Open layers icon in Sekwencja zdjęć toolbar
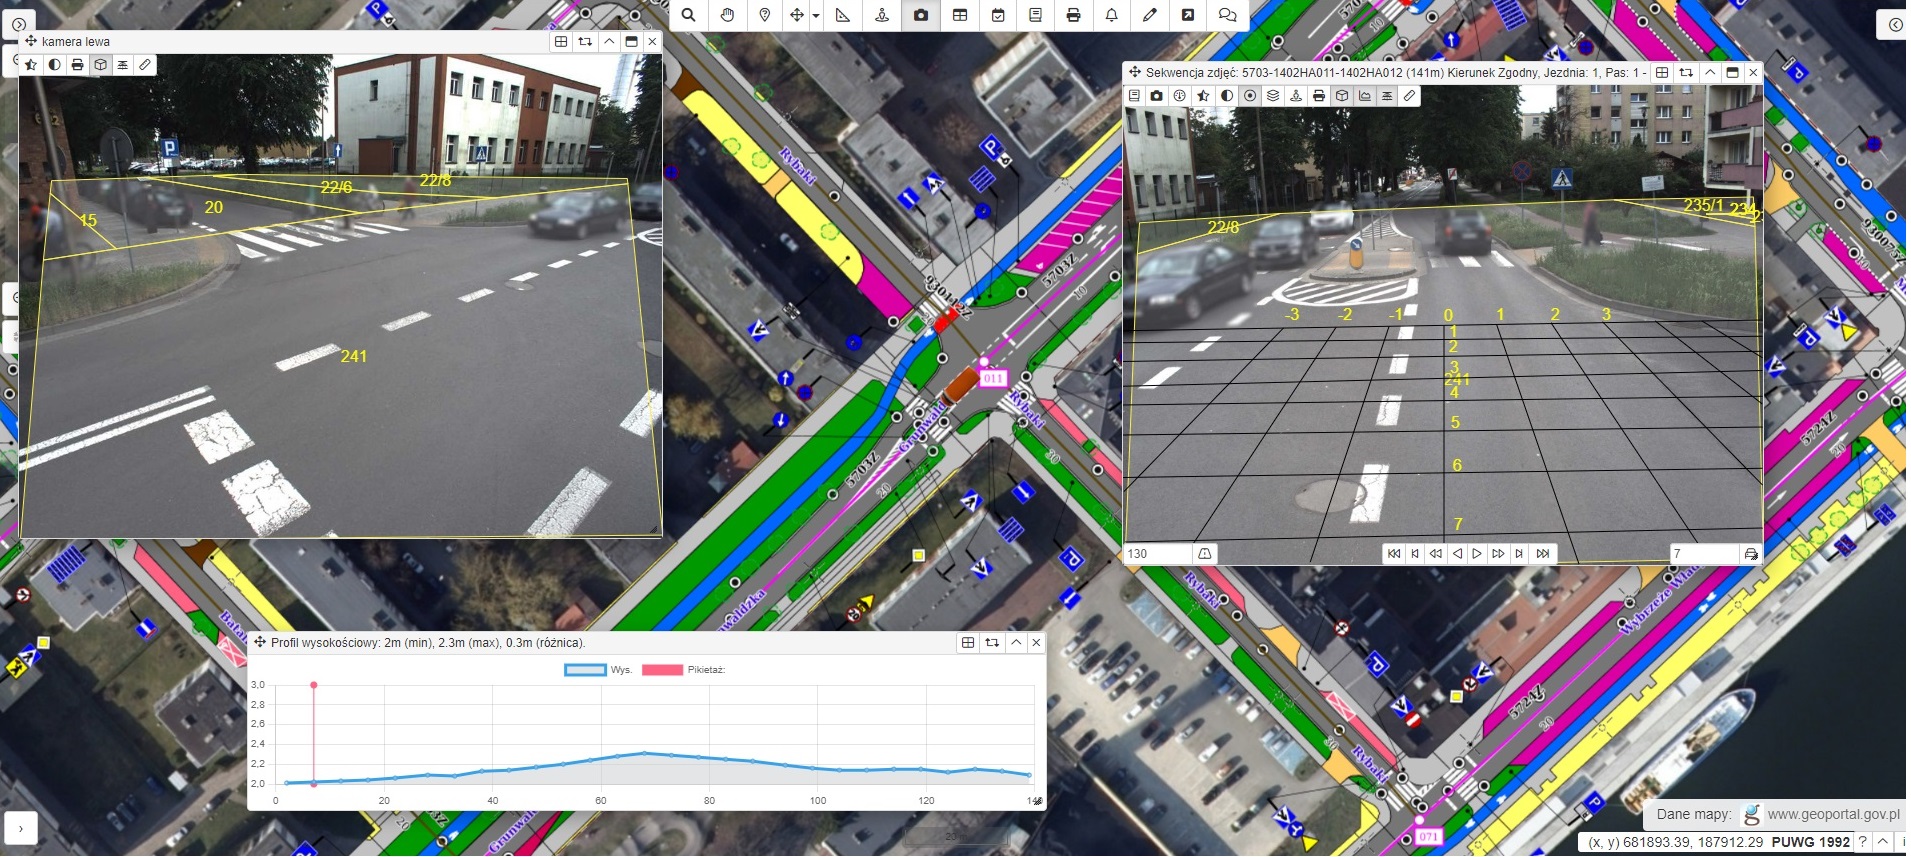The width and height of the screenshot is (1911, 857). [1273, 95]
